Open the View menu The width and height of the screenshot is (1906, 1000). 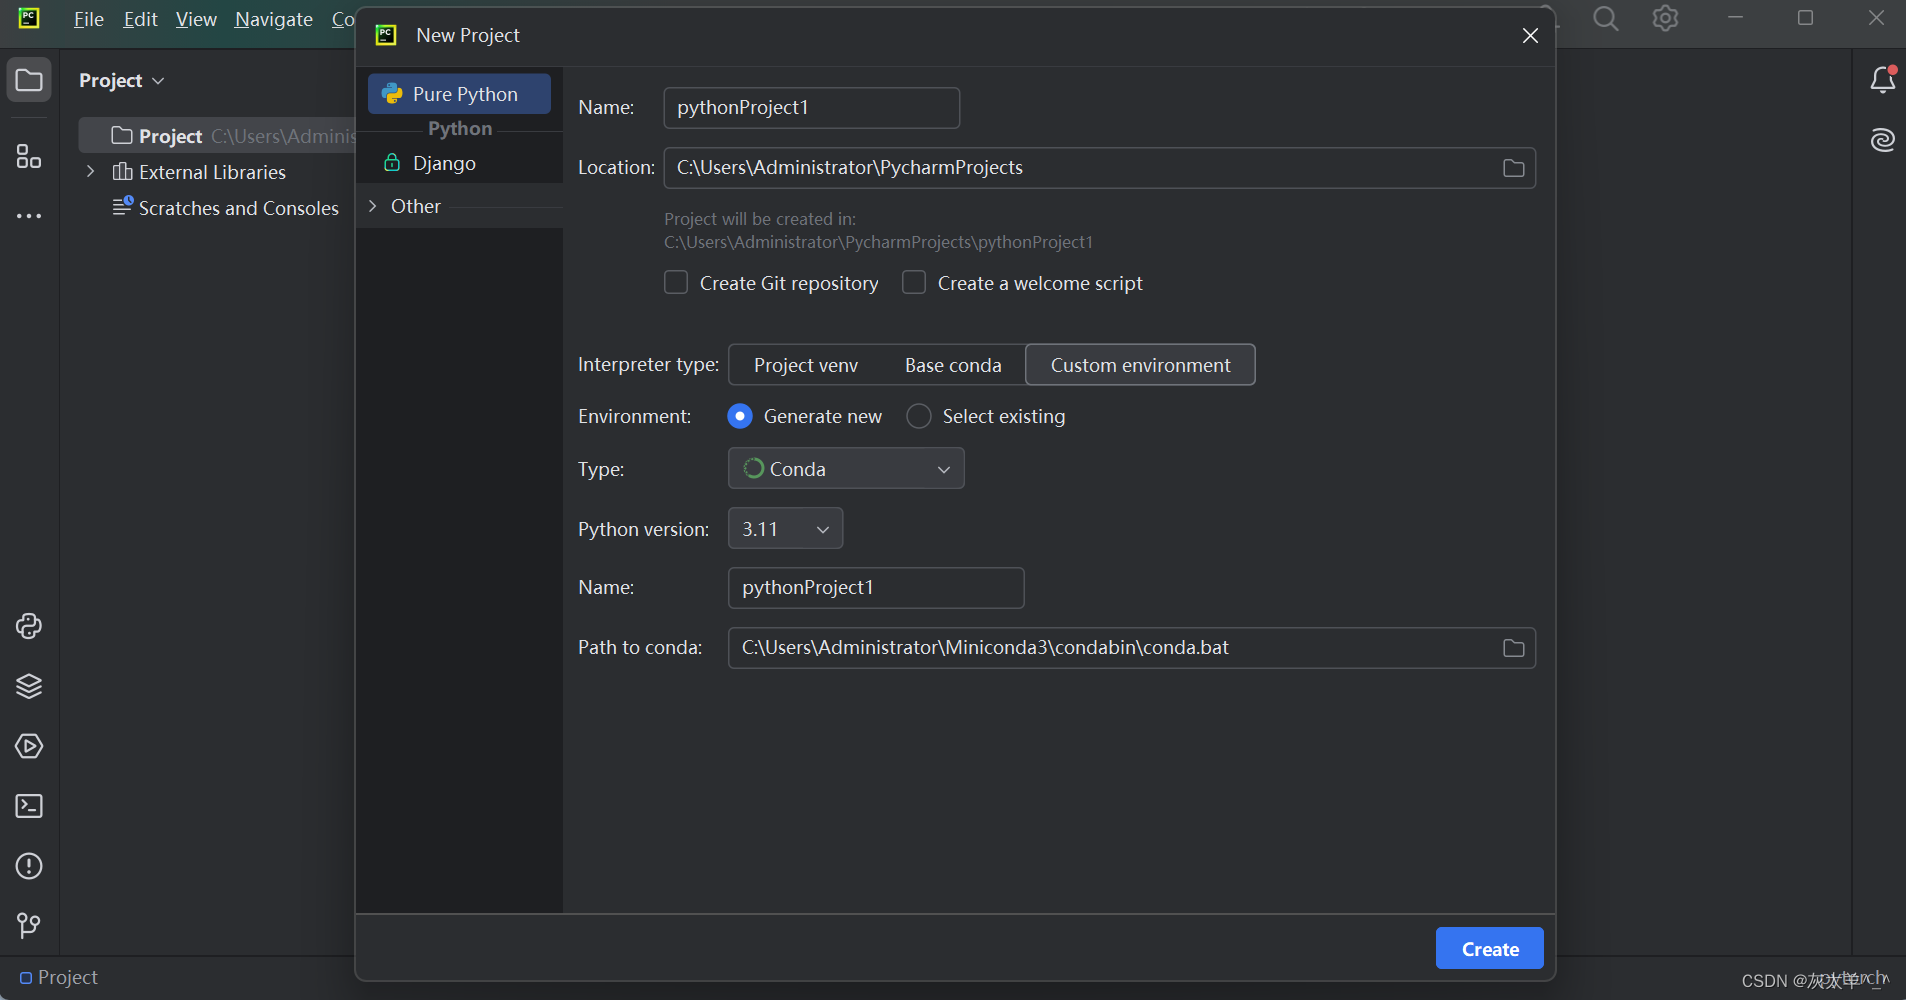tap(196, 19)
